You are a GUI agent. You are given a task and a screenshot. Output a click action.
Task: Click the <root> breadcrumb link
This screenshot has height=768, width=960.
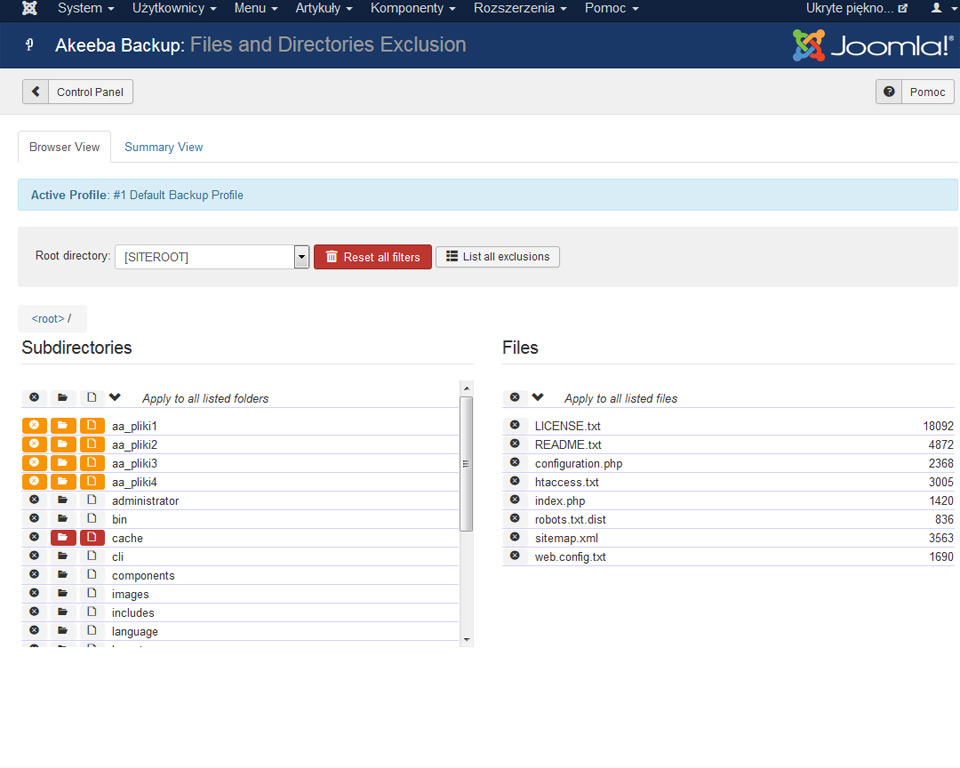(x=48, y=318)
